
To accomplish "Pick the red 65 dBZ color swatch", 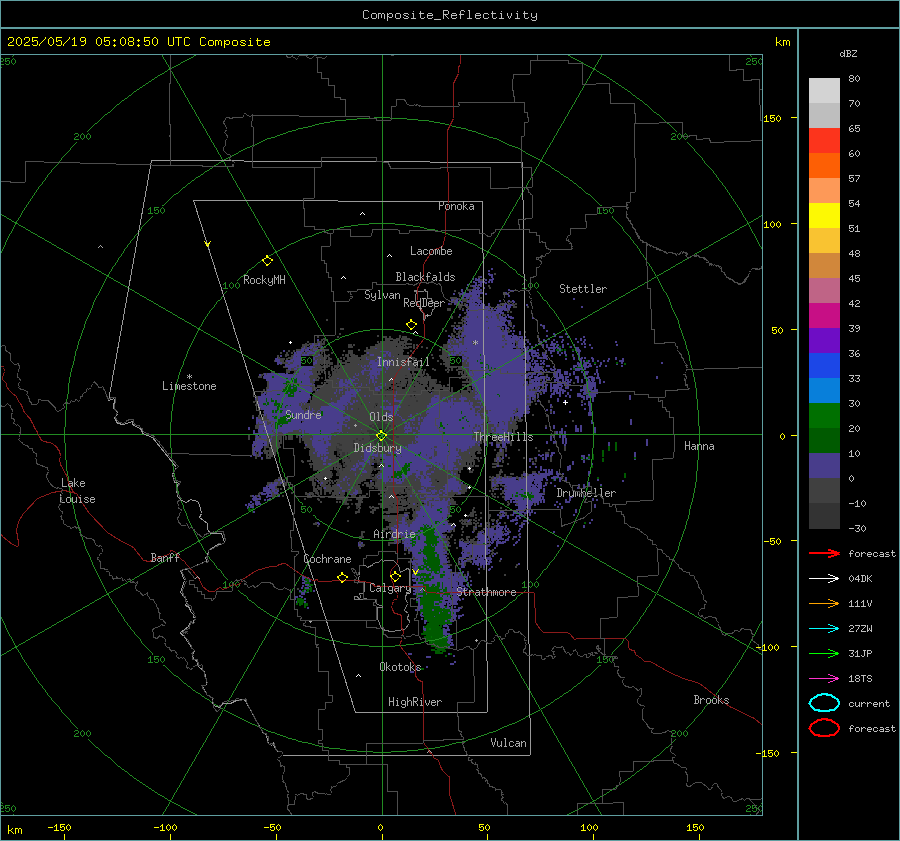I will click(x=824, y=140).
